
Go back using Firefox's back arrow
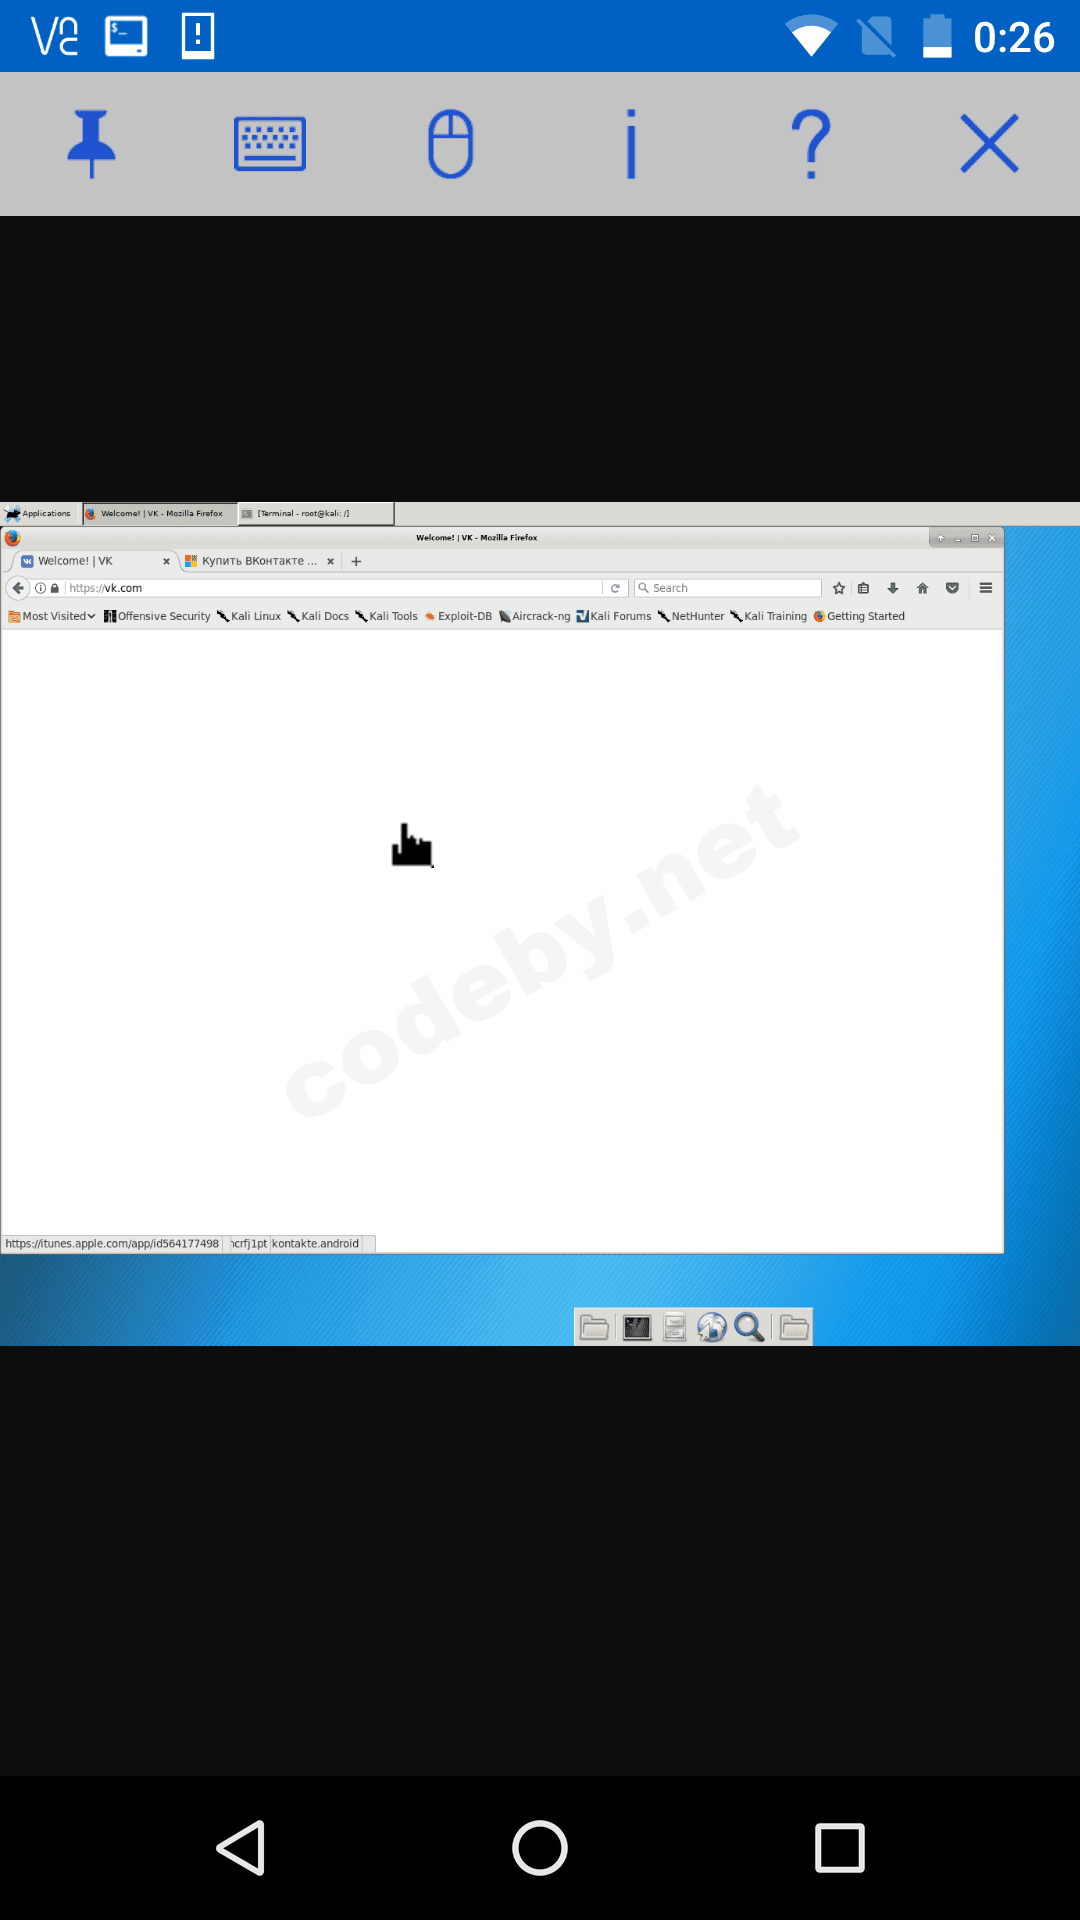pos(18,588)
